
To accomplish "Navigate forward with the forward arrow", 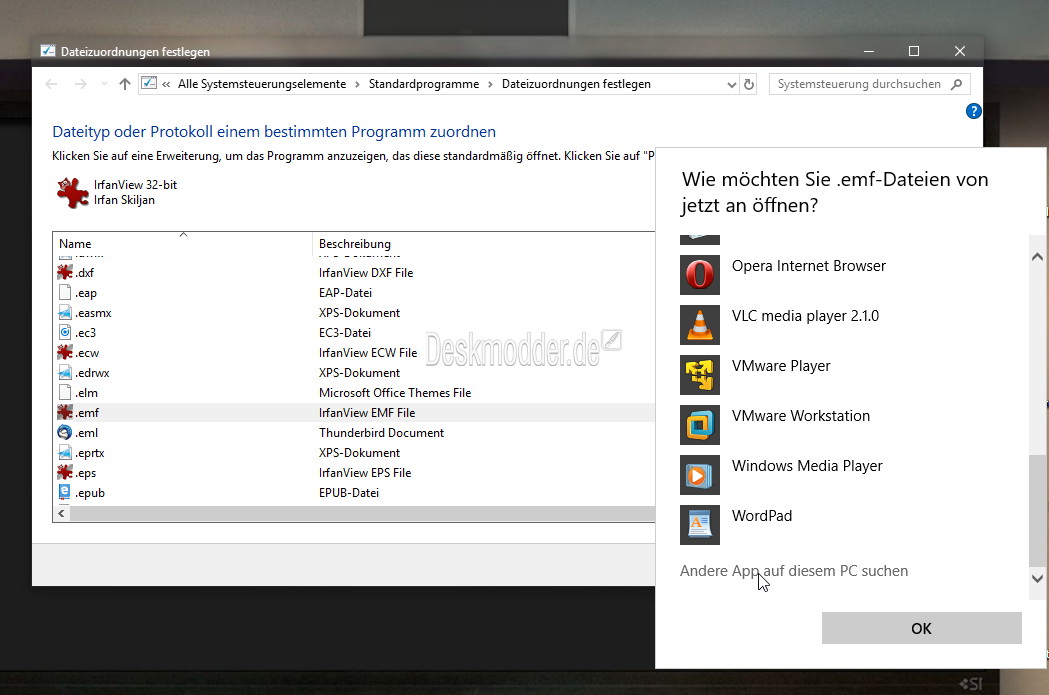I will pos(80,84).
